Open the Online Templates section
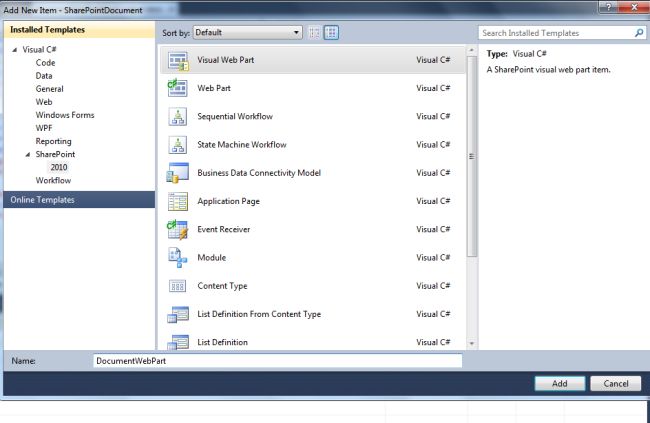The width and height of the screenshot is (650, 423). (79, 199)
